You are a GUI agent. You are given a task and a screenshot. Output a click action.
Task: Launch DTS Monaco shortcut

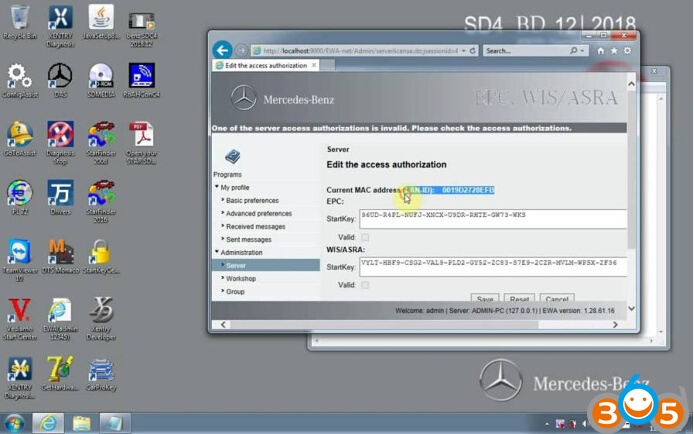click(60, 256)
